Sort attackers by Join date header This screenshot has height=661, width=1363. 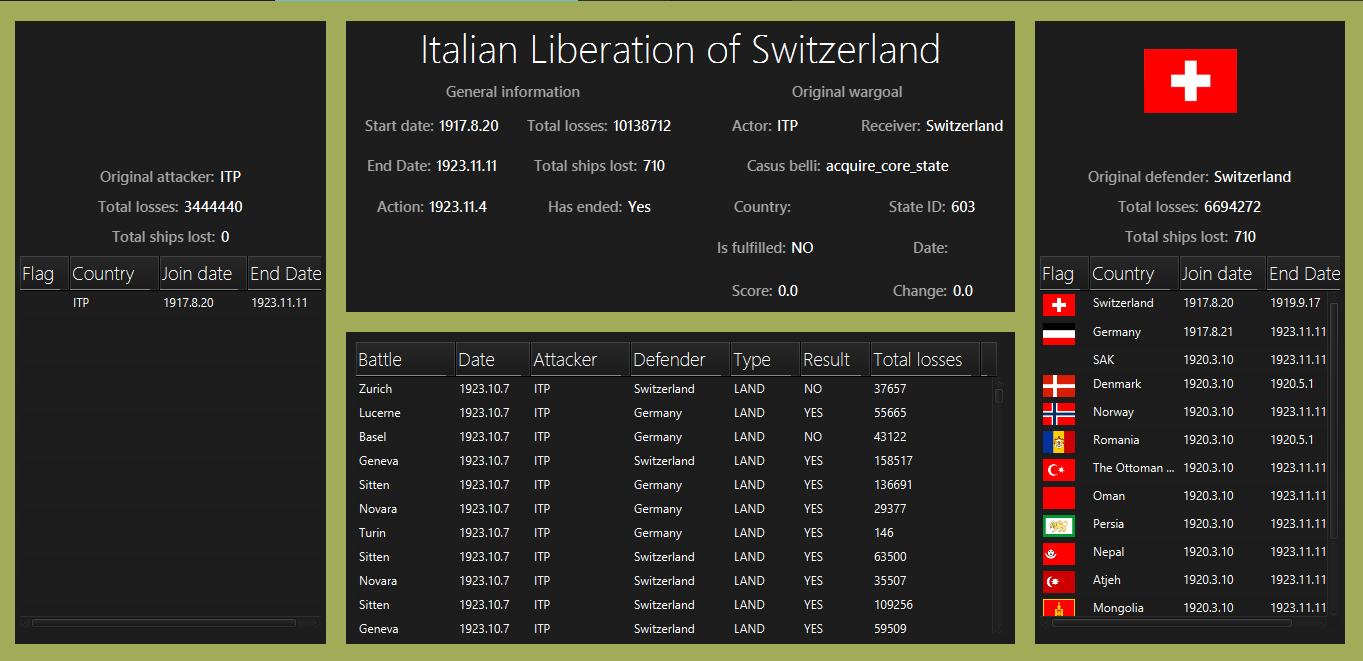click(x=204, y=273)
